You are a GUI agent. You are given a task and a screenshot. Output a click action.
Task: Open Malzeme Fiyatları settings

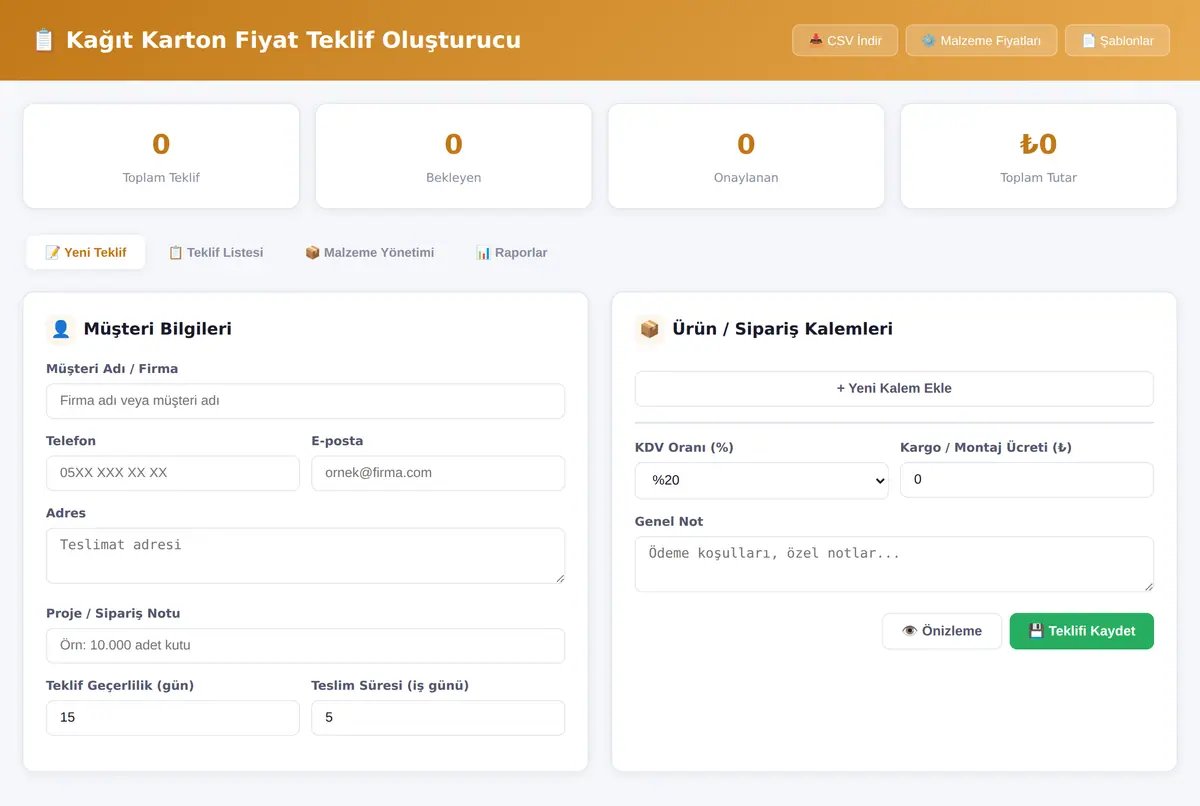pyautogui.click(x=981, y=41)
